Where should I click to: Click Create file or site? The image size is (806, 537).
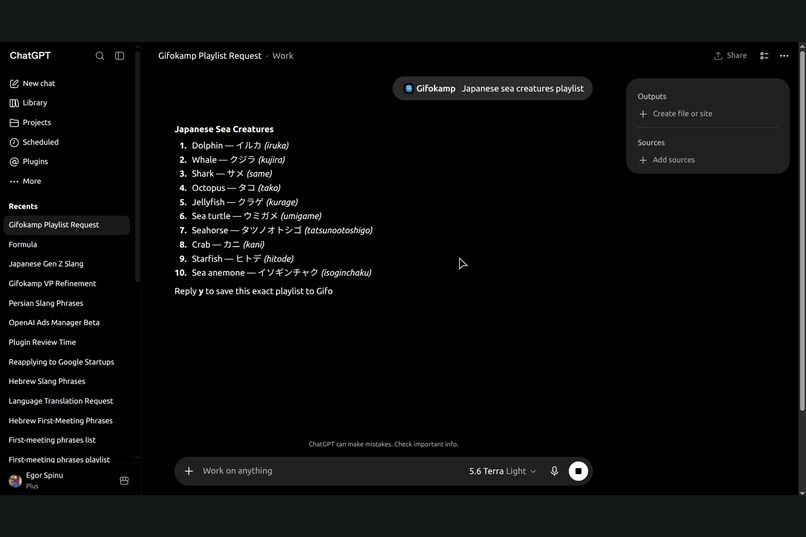[x=682, y=114]
